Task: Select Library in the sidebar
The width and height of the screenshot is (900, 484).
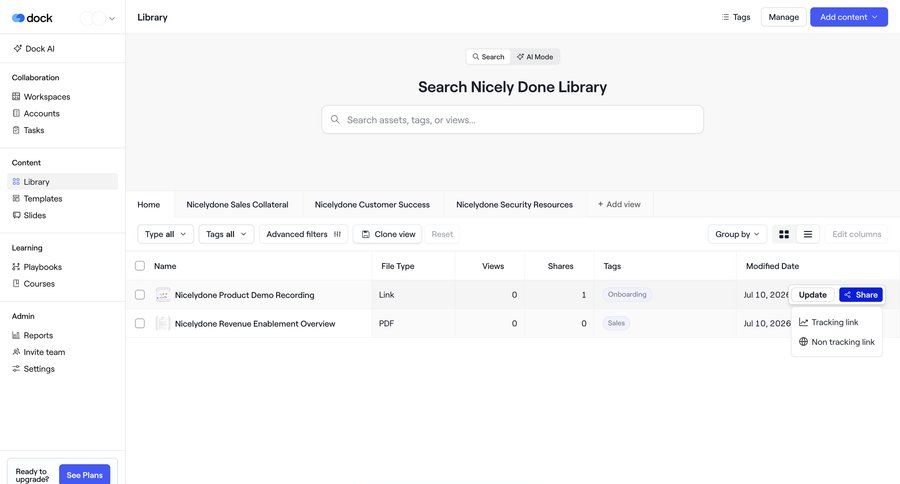Action: (63, 181)
